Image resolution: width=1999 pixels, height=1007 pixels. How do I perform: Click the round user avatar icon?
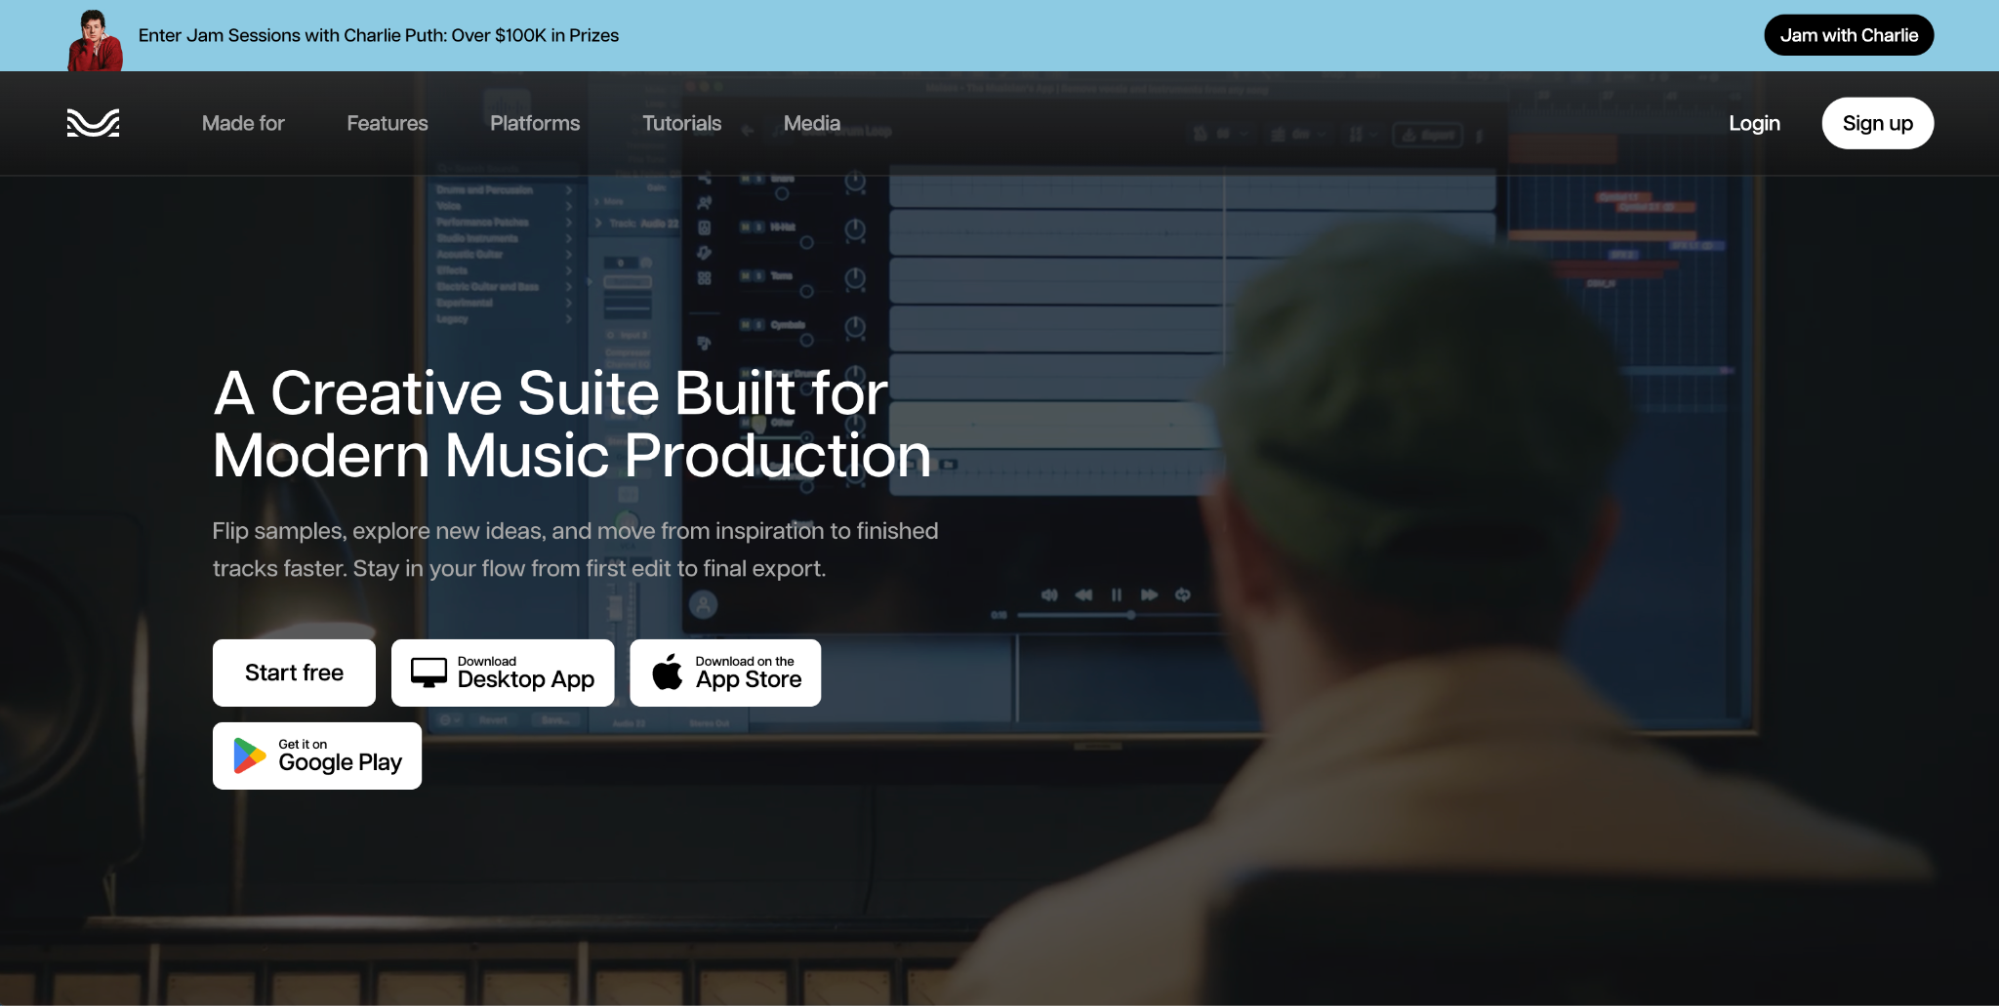[x=703, y=604]
